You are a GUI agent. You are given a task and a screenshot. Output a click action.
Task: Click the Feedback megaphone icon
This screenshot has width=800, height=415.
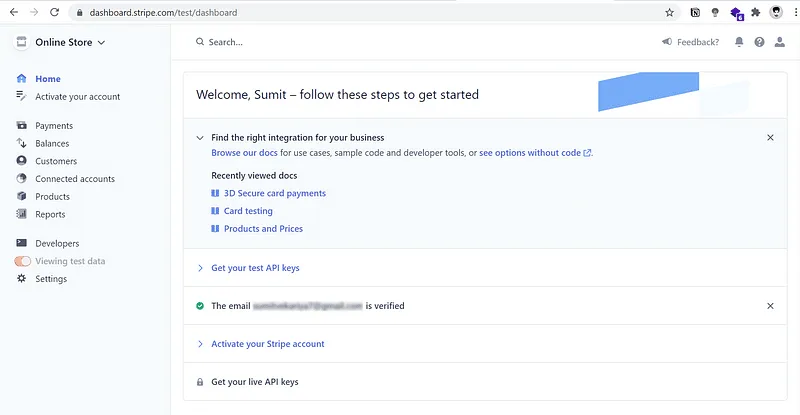tap(667, 42)
